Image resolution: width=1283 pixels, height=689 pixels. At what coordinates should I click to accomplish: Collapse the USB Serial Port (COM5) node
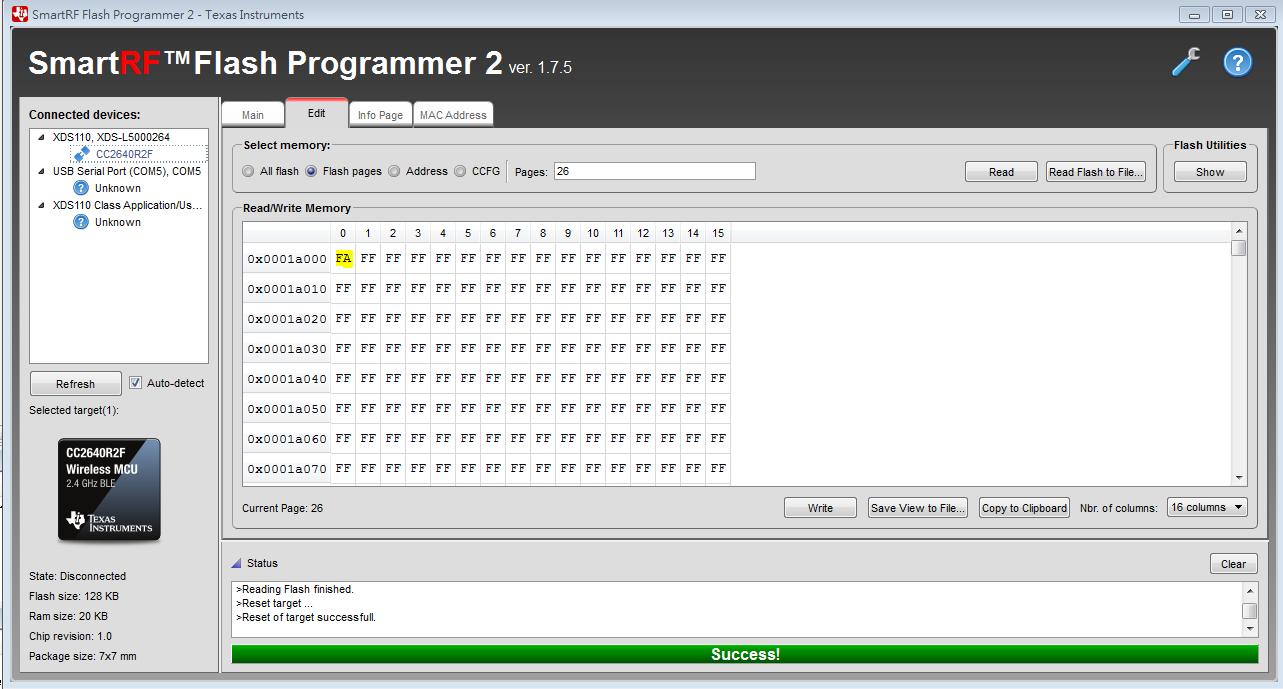(x=41, y=171)
